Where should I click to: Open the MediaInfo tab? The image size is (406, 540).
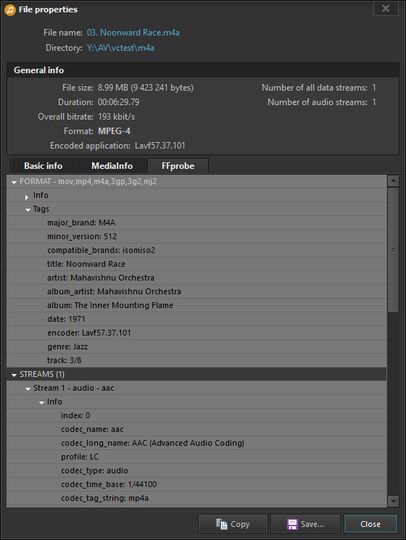click(112, 166)
